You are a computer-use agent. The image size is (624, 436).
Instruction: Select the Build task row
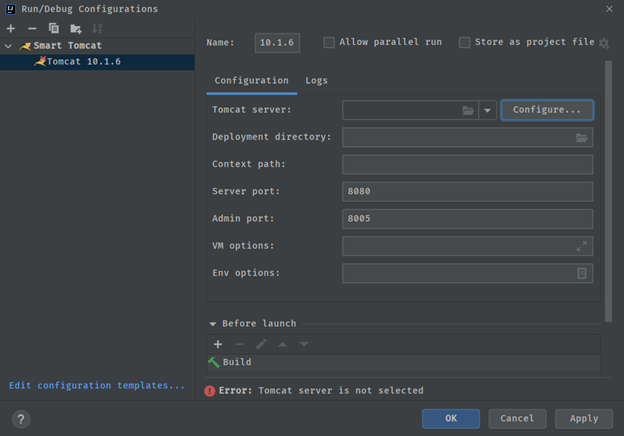404,362
